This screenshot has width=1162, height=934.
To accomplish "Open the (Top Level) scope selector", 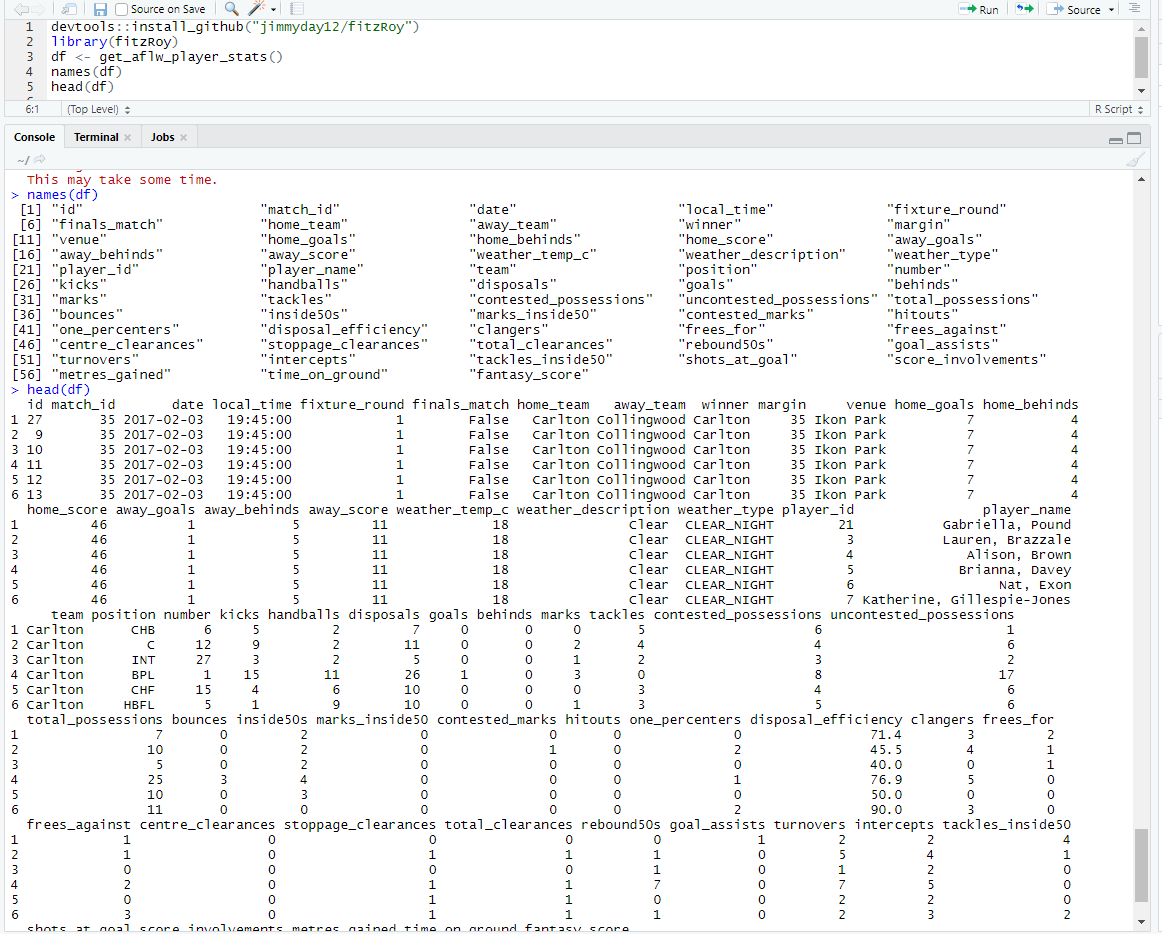I will pos(99,109).
